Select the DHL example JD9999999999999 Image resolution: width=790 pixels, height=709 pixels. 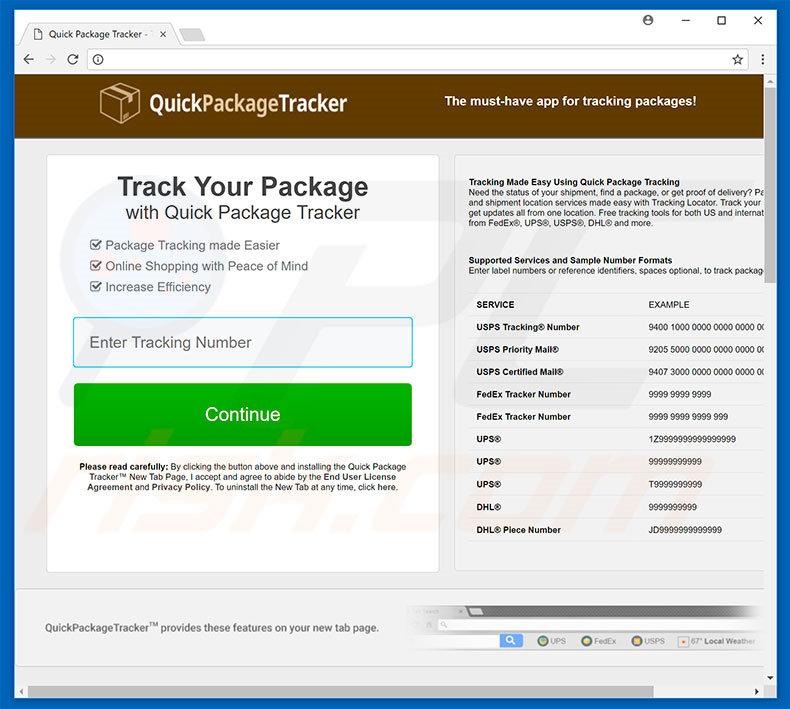point(685,530)
